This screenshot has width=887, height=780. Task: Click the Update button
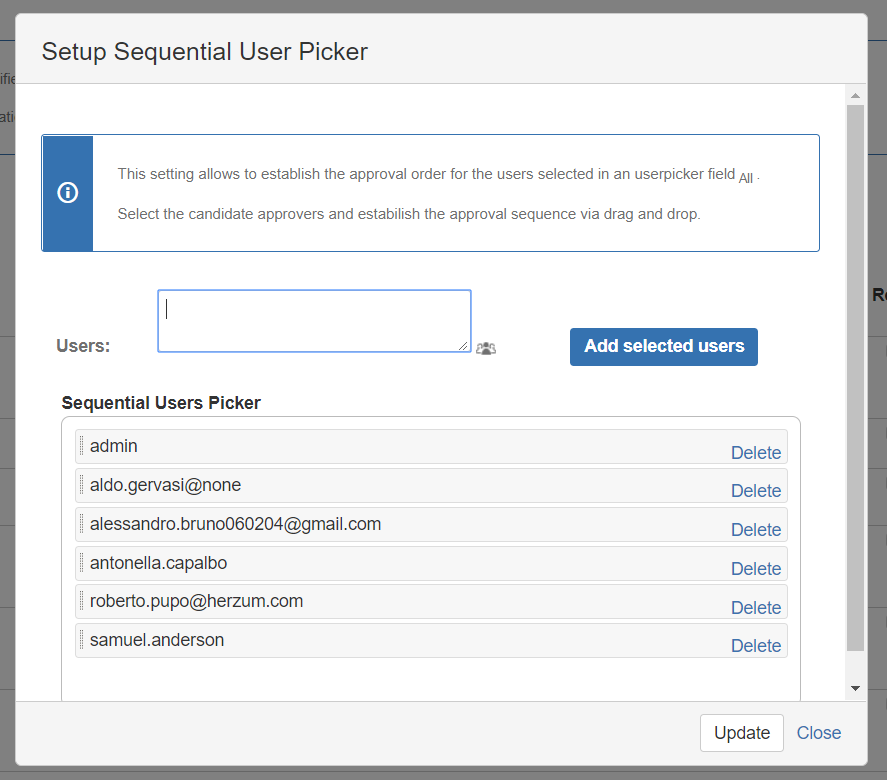click(x=742, y=732)
